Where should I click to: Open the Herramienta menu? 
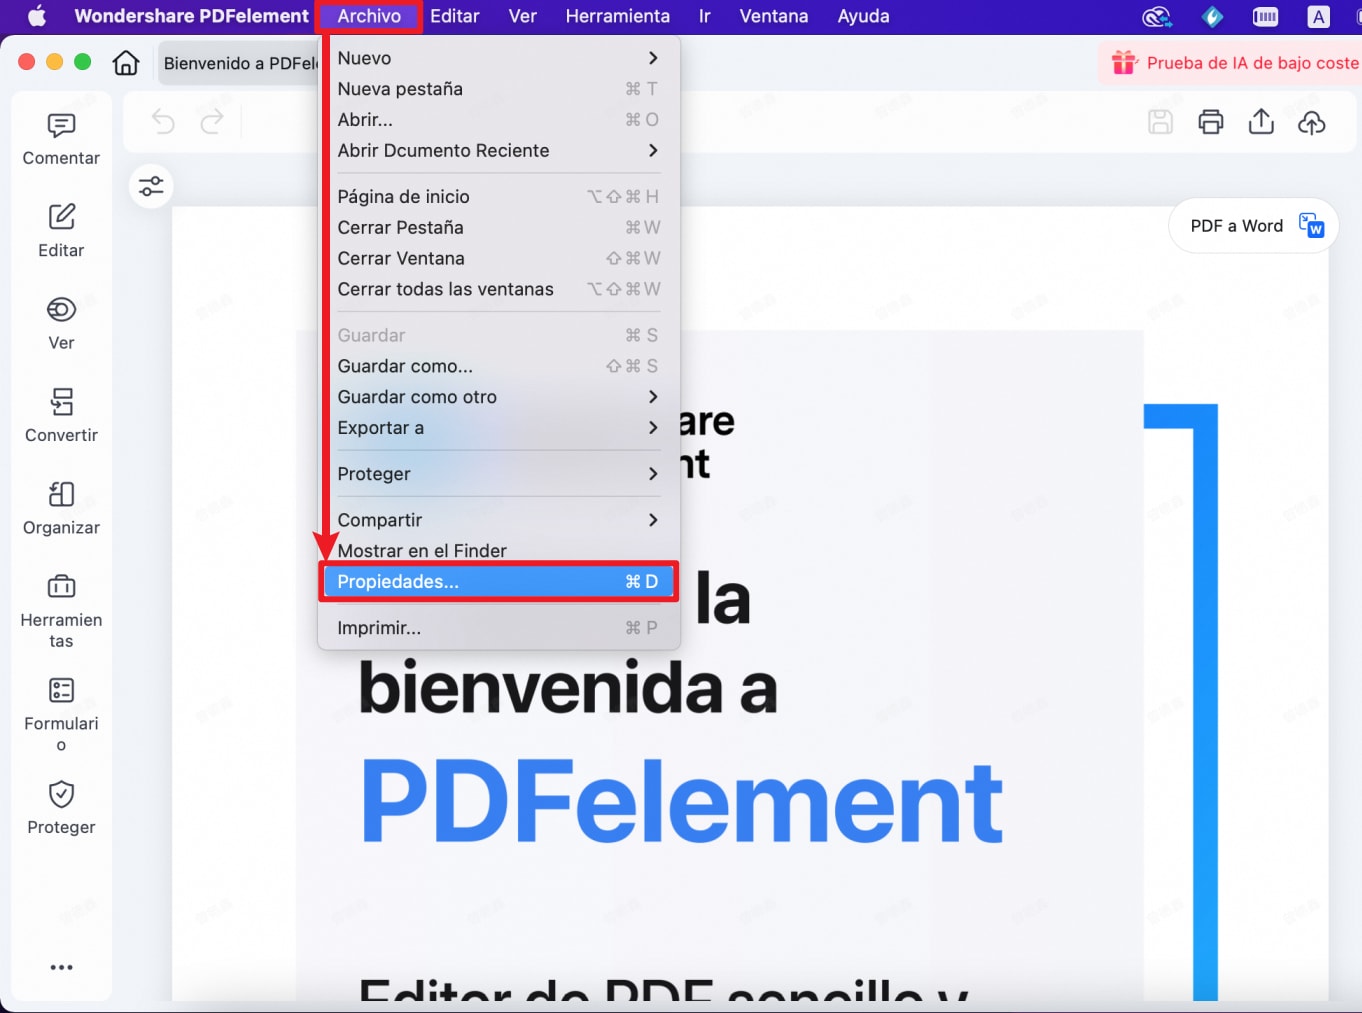pyautogui.click(x=617, y=16)
